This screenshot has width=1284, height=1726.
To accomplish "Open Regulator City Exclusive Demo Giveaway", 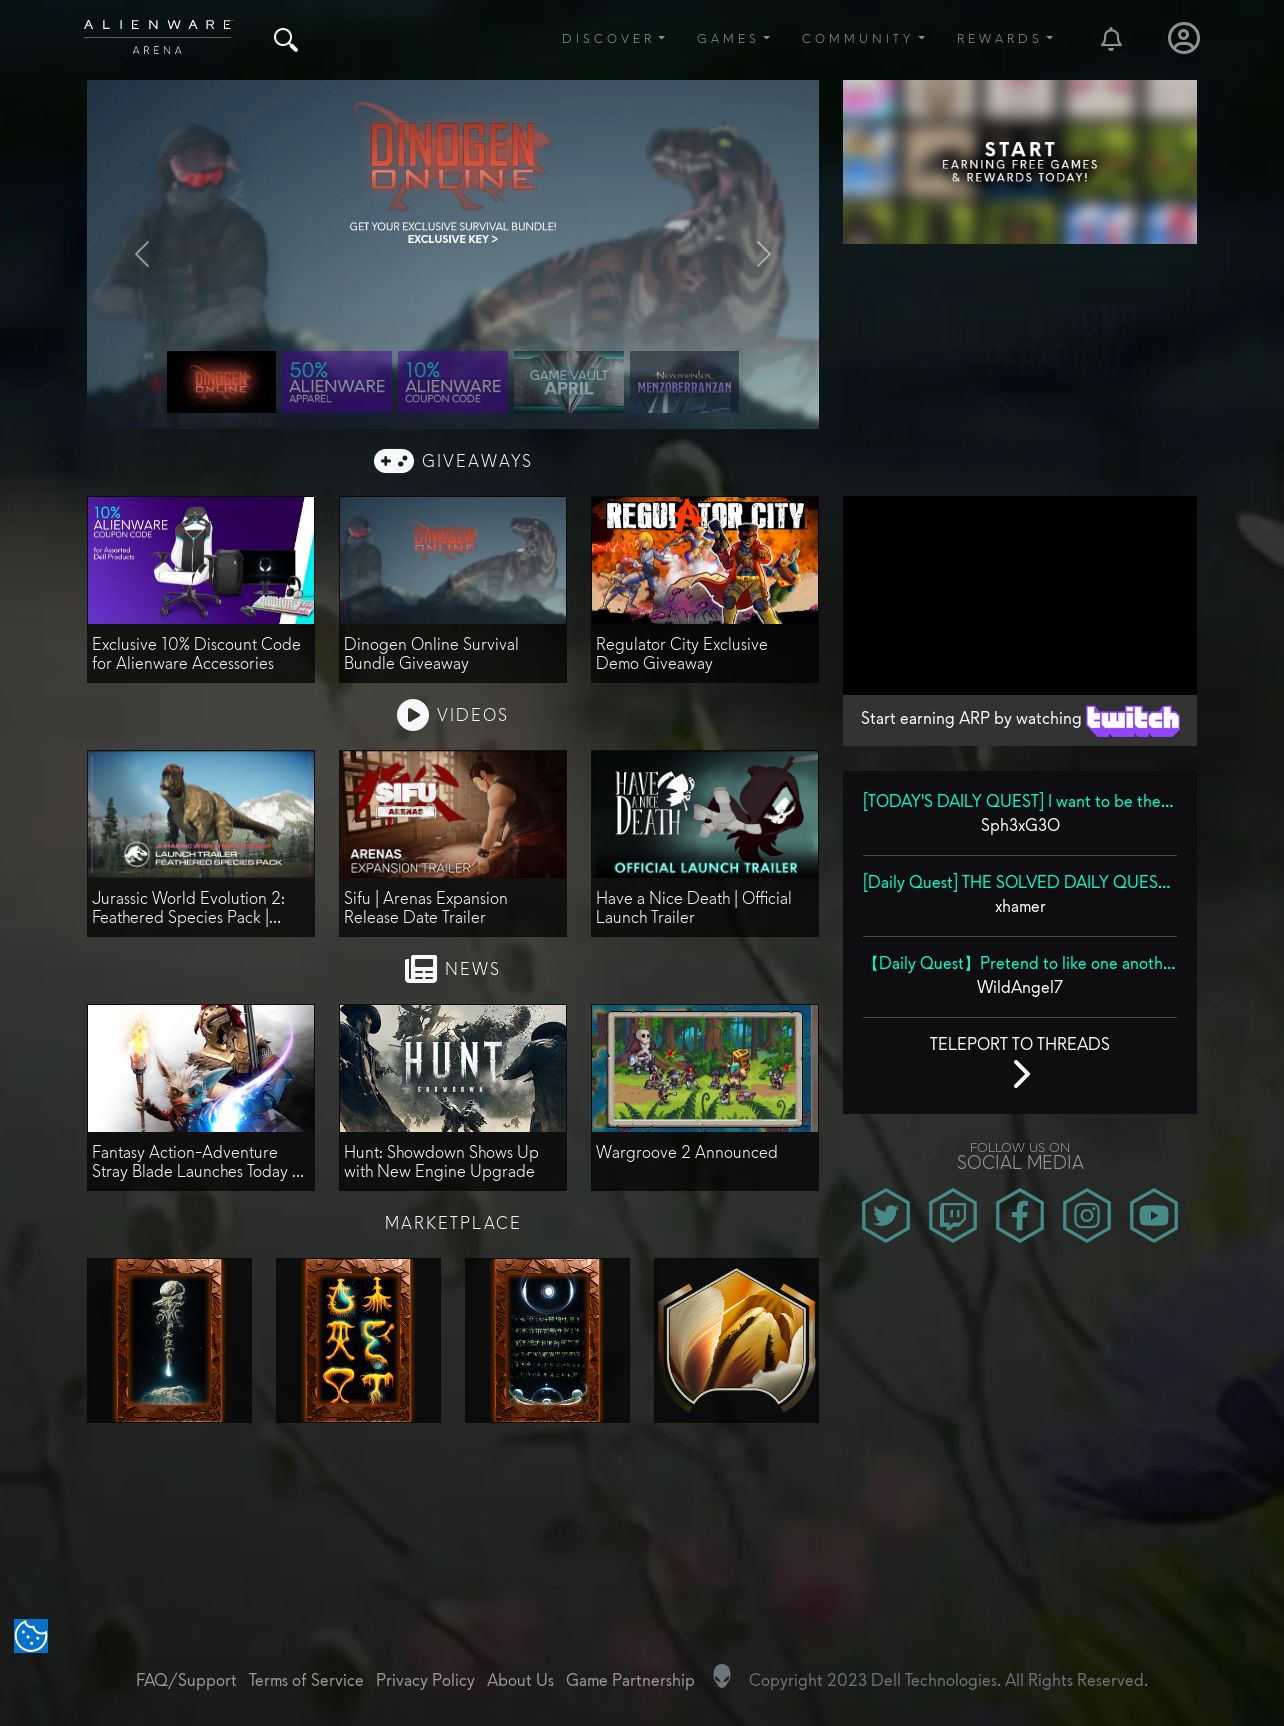I will (x=705, y=590).
